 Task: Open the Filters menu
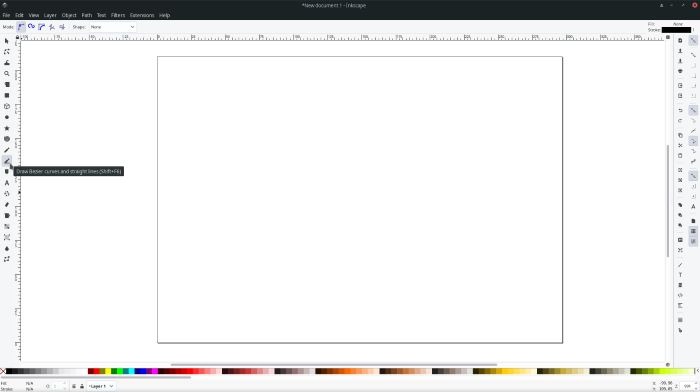click(118, 15)
